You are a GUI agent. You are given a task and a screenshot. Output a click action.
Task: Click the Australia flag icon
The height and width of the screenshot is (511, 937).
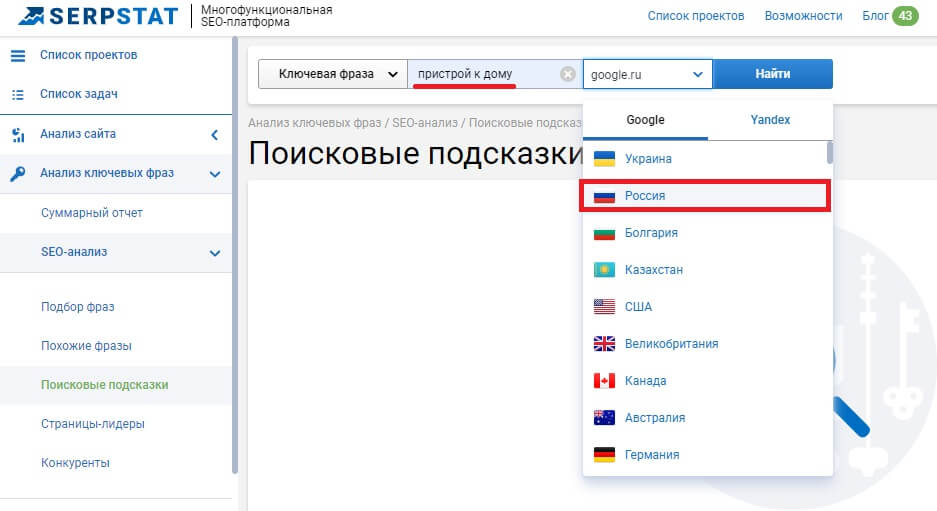(x=604, y=418)
